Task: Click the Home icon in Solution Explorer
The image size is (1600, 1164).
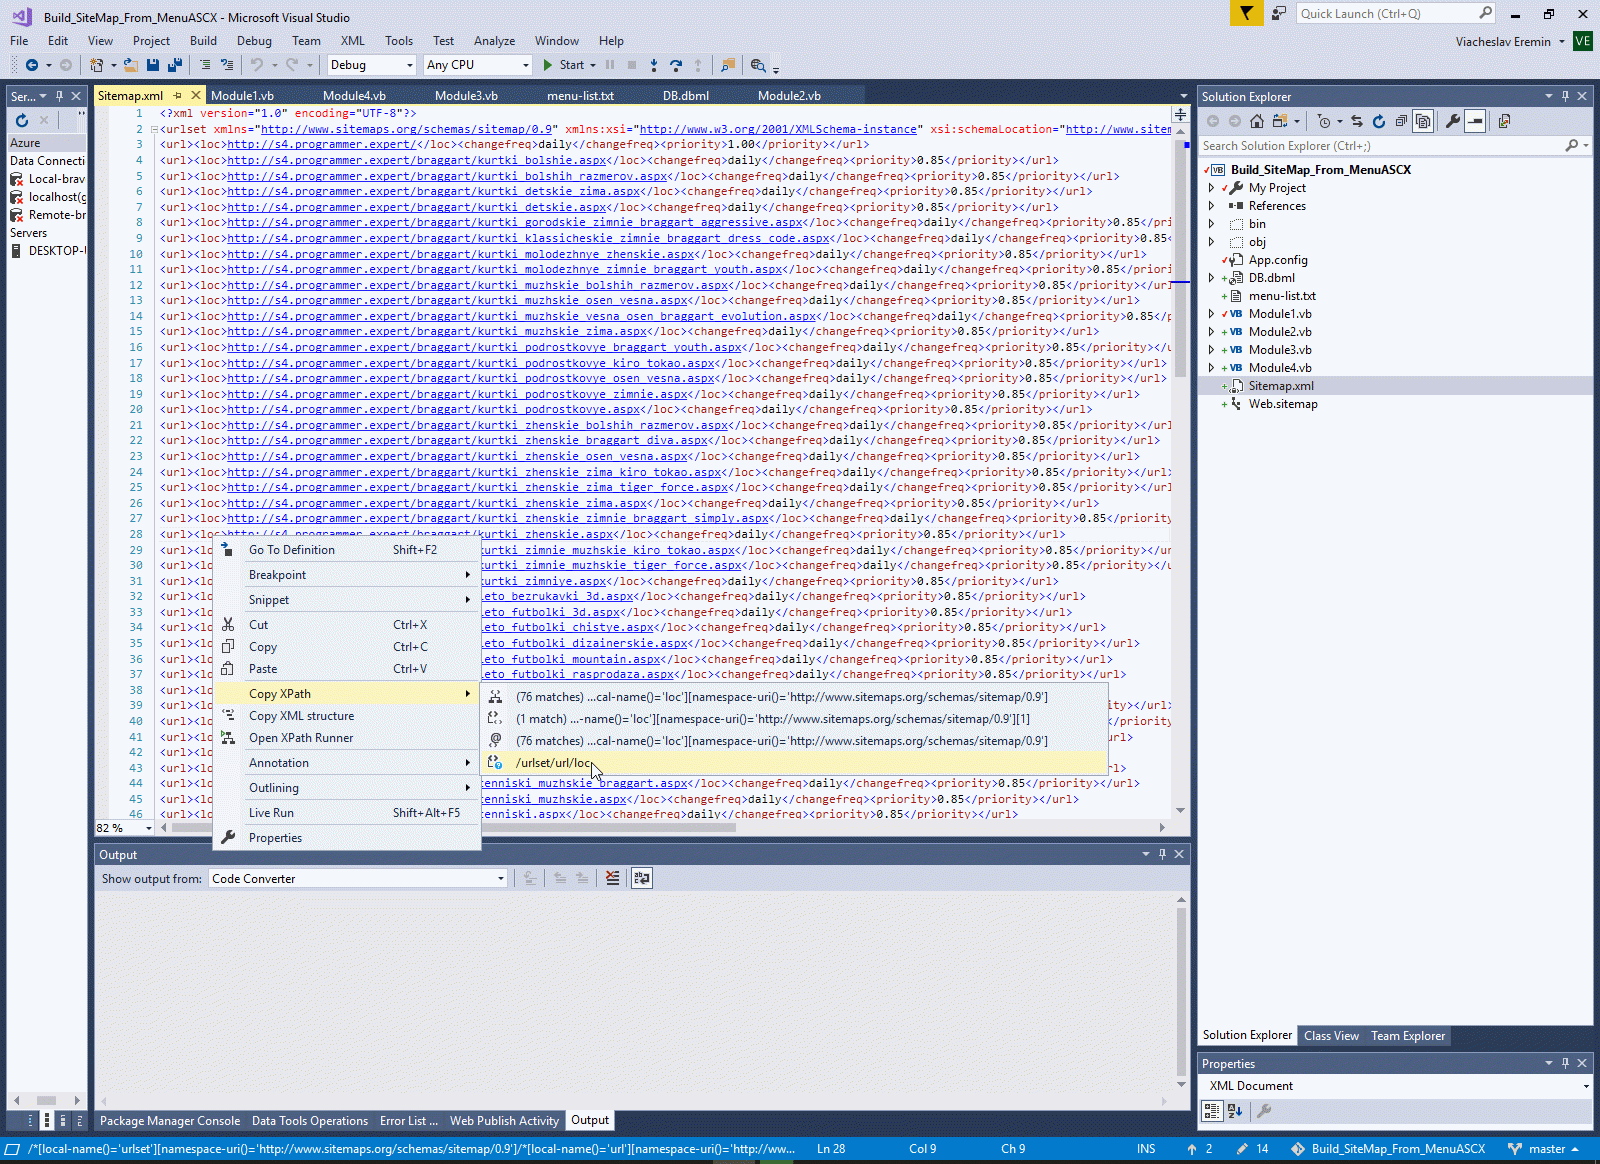Action: click(x=1257, y=121)
